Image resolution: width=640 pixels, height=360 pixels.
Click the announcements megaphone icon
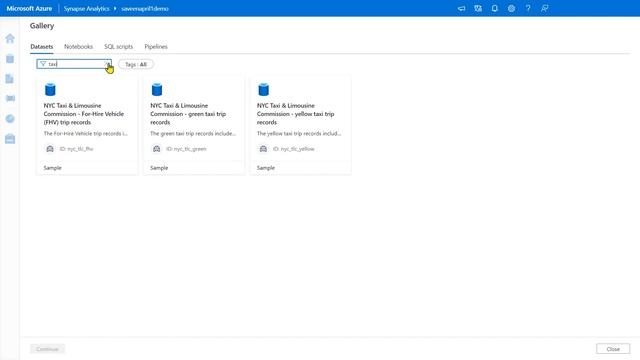[461, 8]
